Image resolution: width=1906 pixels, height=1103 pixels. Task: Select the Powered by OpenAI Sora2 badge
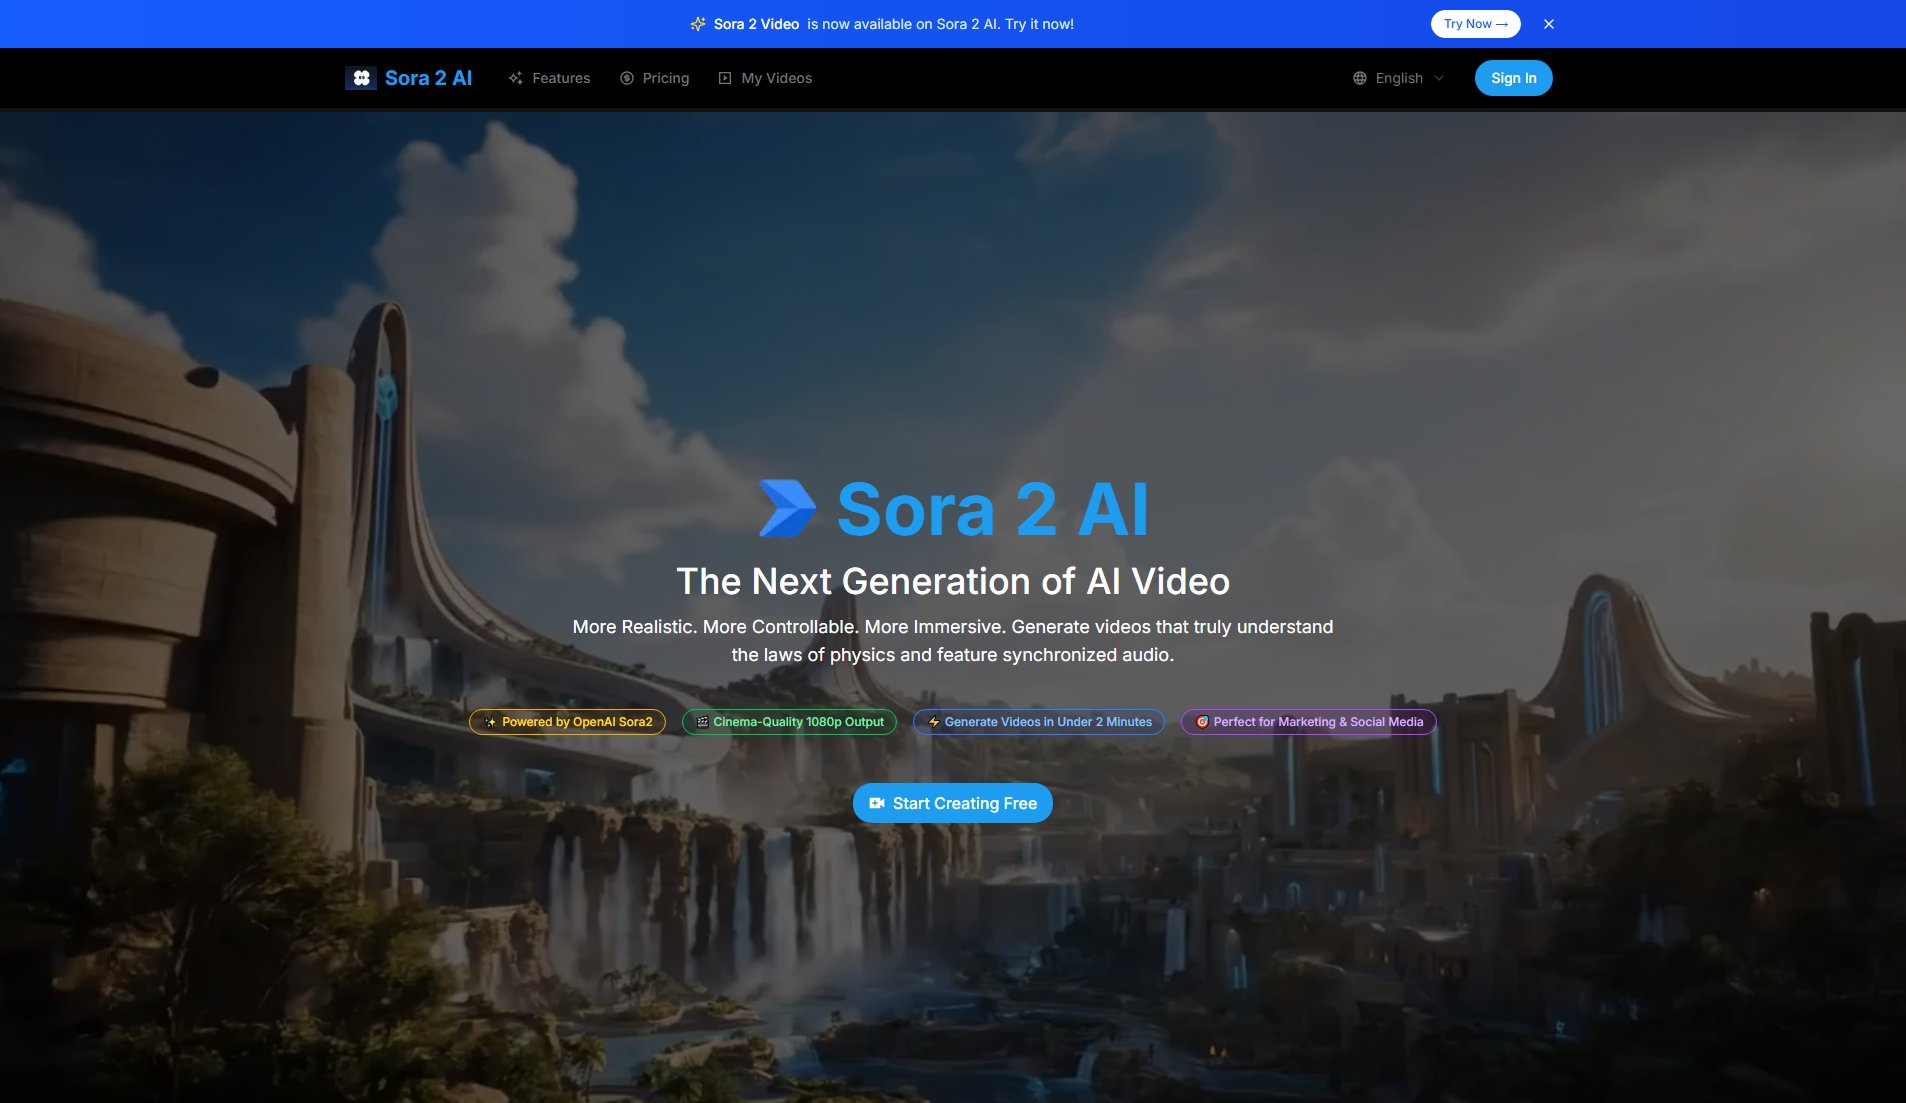[567, 722]
